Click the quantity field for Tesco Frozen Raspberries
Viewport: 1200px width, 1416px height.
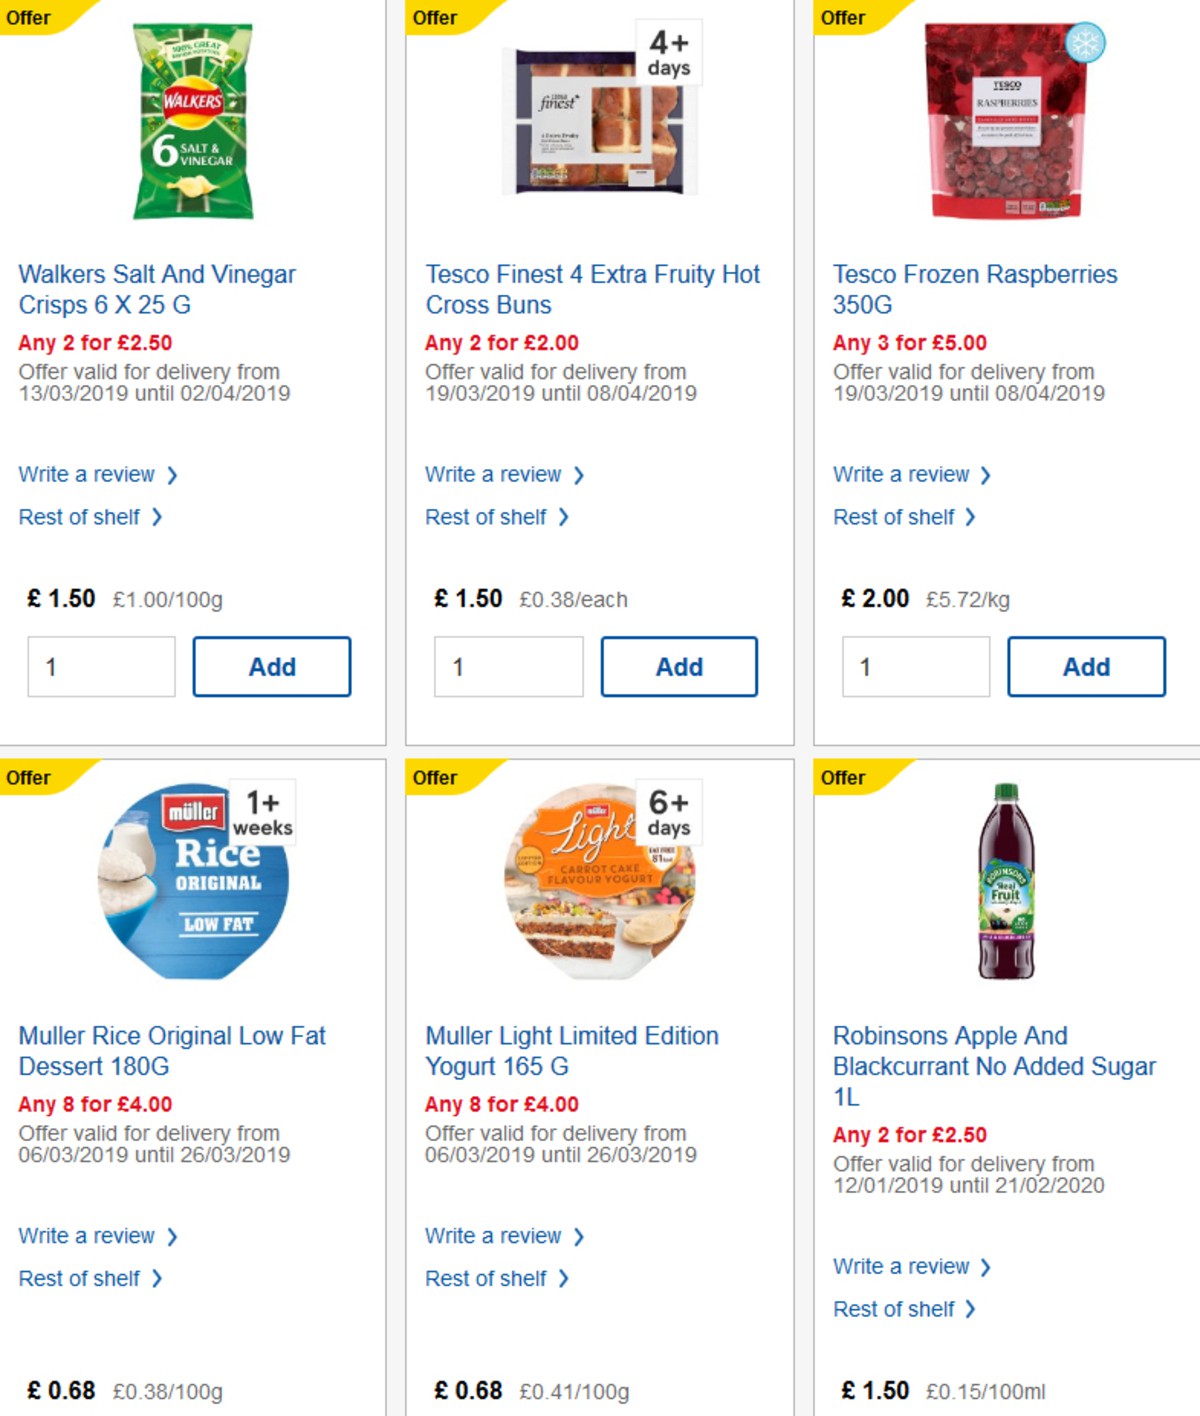[915, 666]
